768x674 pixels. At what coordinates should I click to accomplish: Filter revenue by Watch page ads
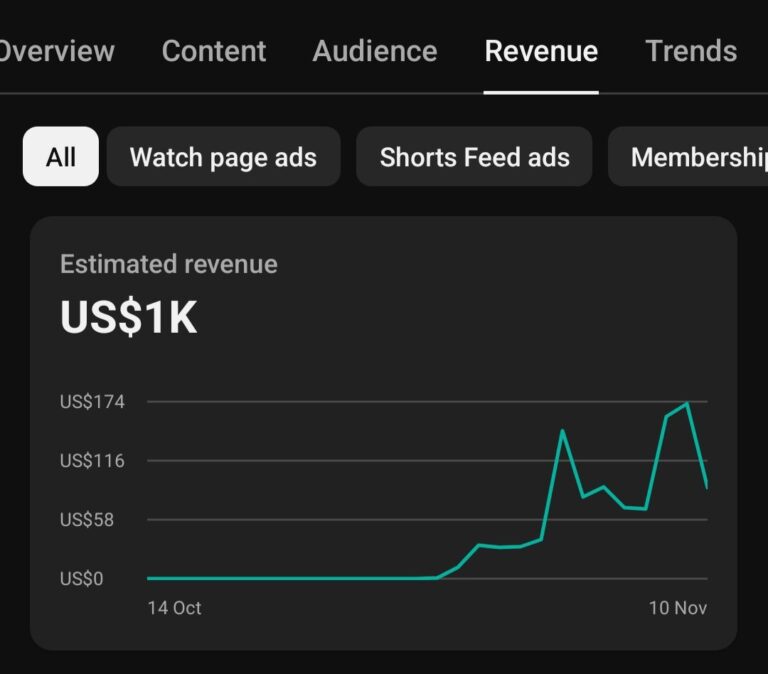(x=223, y=157)
